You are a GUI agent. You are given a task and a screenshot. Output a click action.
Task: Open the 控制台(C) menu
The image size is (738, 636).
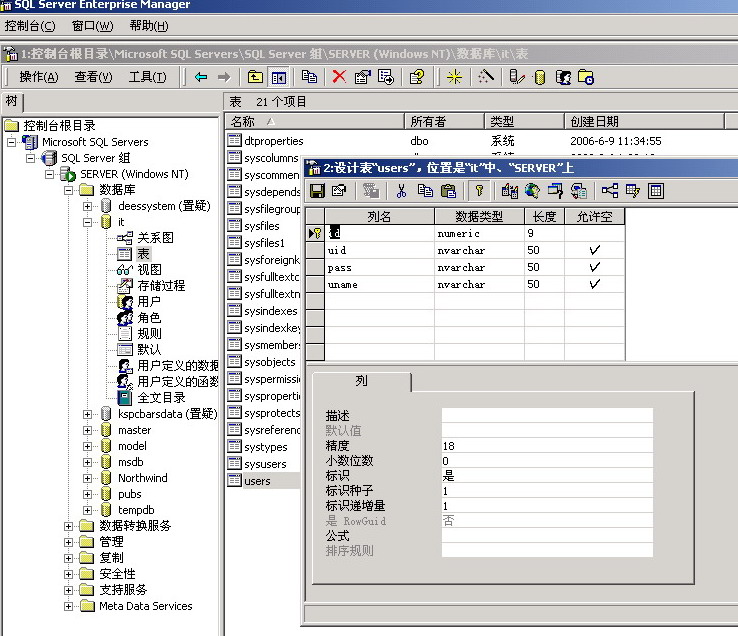tap(30, 25)
